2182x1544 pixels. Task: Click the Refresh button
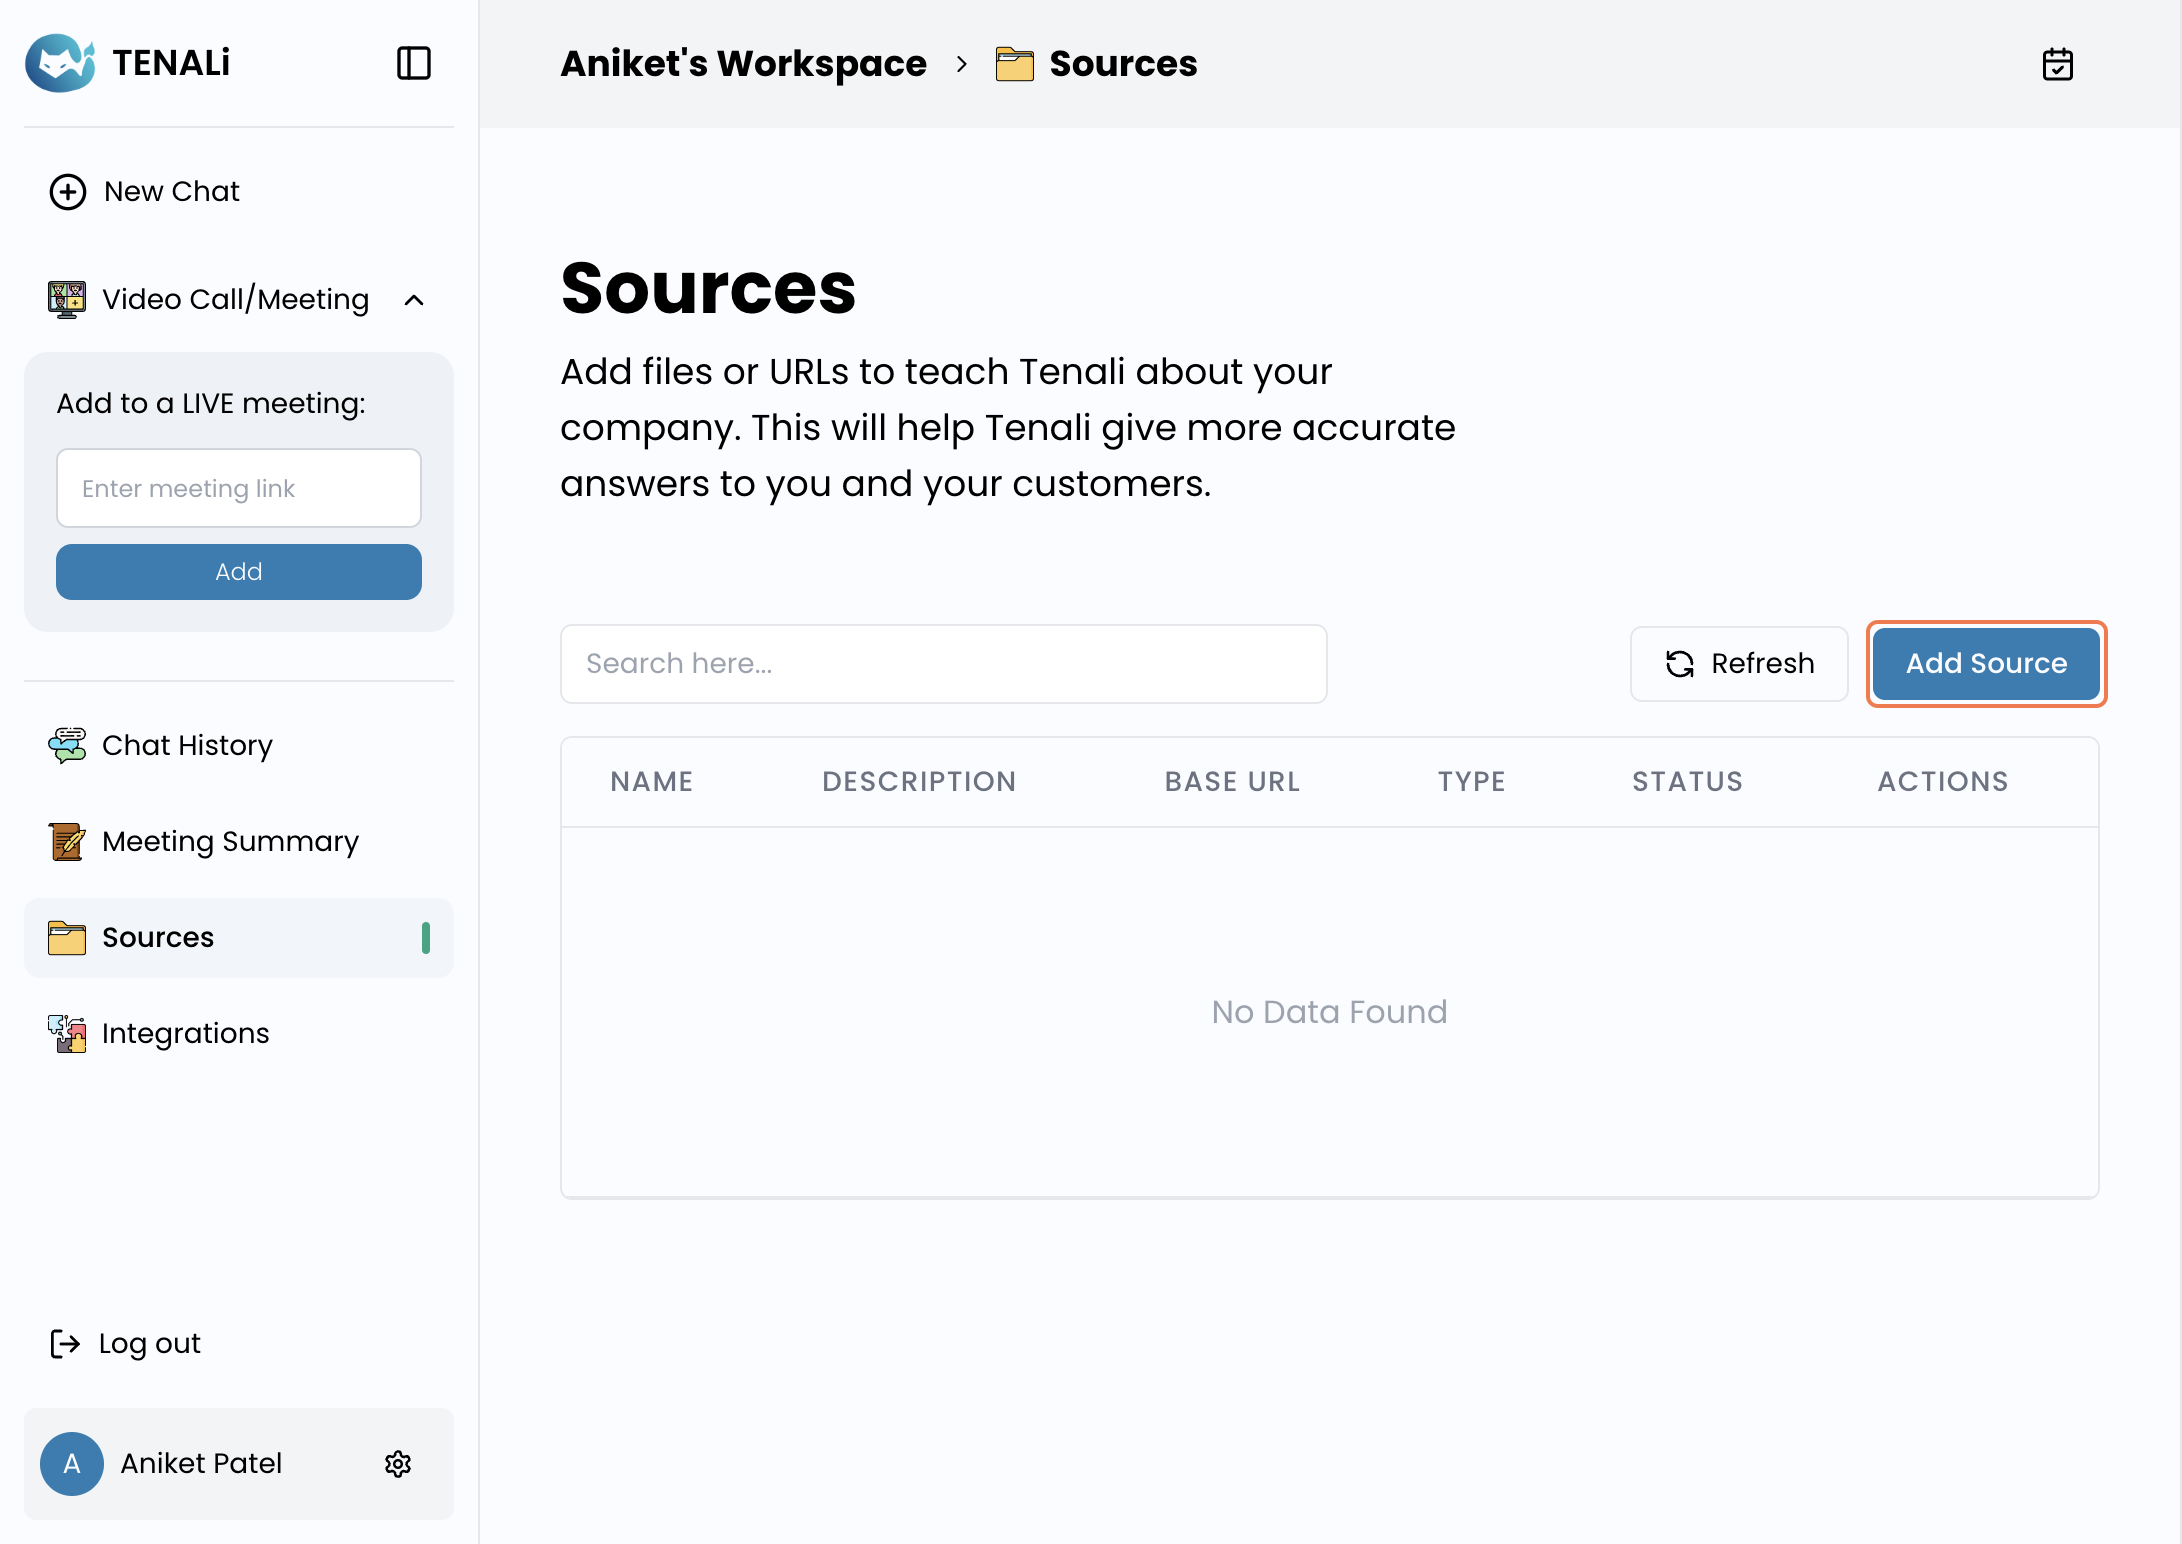(x=1739, y=664)
